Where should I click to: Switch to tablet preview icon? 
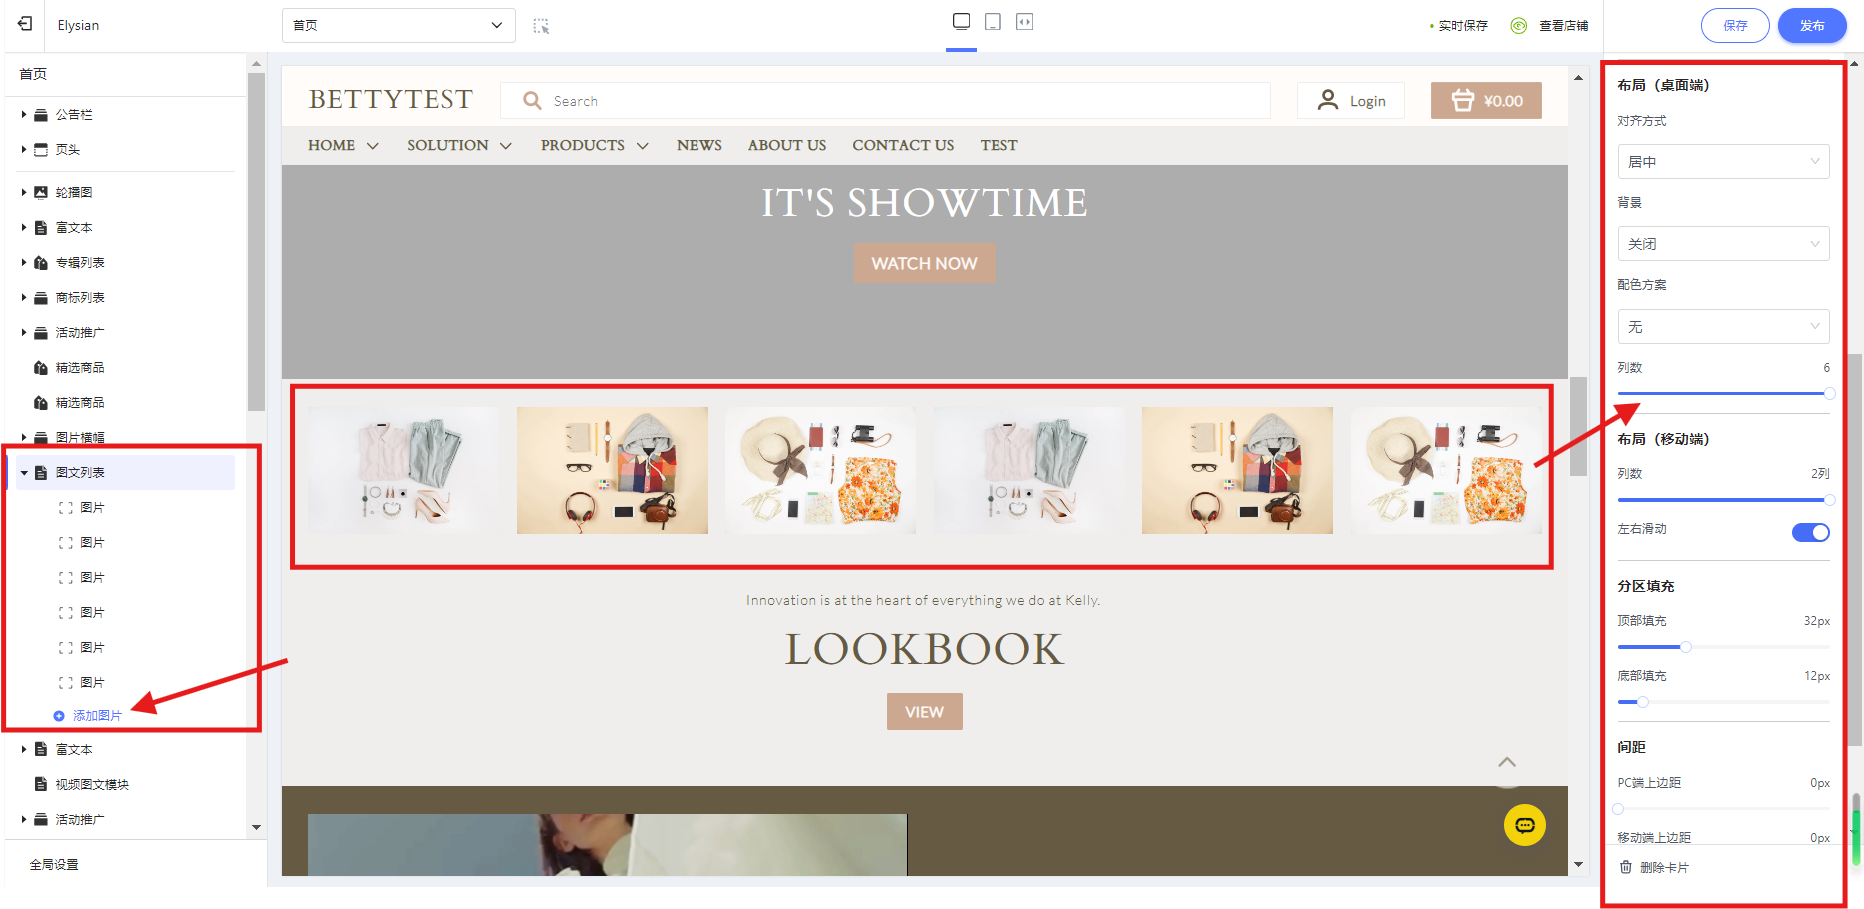[x=993, y=22]
